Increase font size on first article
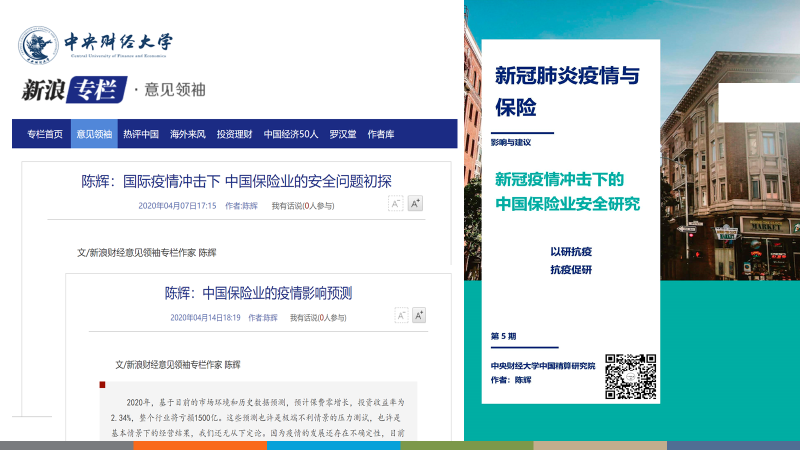The image size is (800, 450). (416, 204)
